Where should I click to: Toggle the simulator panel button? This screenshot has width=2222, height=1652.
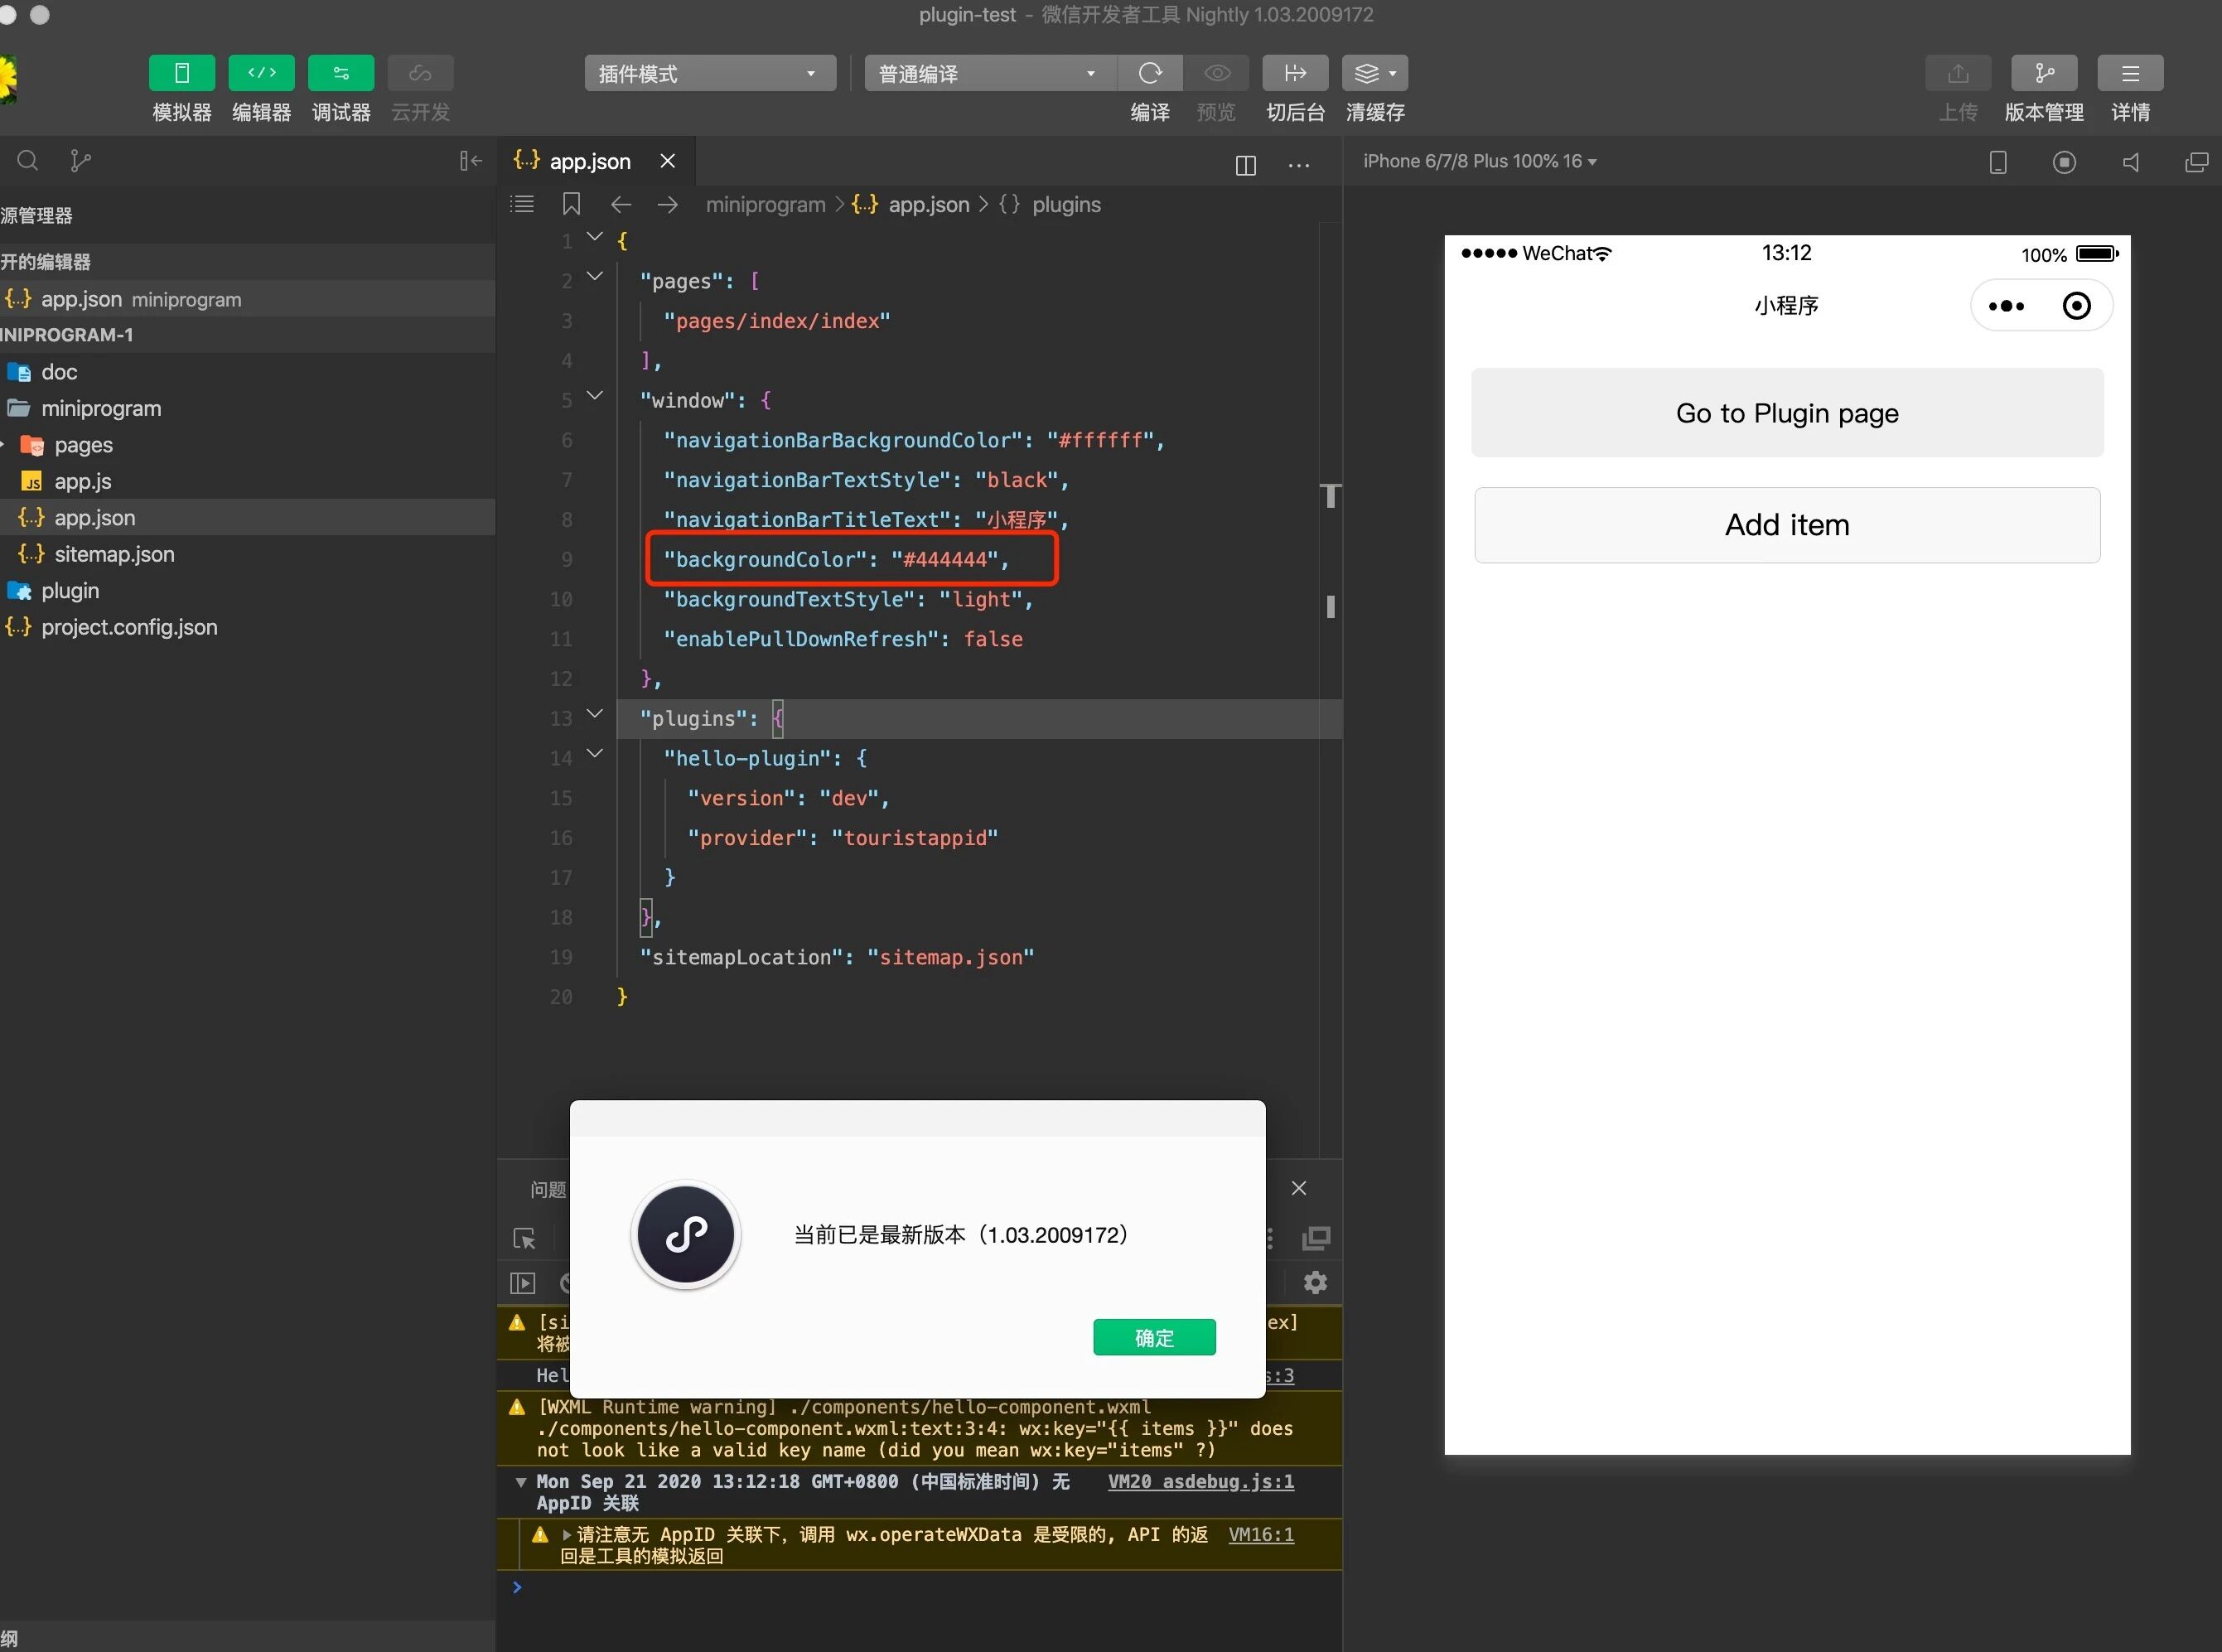(x=181, y=73)
